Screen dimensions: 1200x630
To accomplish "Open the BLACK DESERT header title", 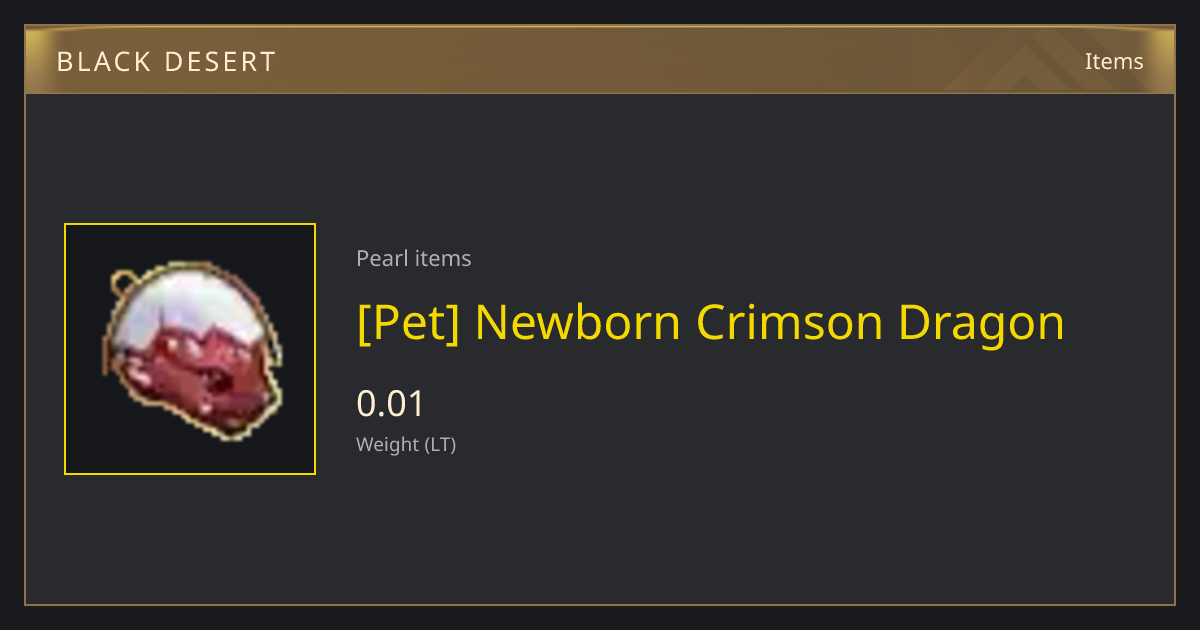I will click(166, 62).
